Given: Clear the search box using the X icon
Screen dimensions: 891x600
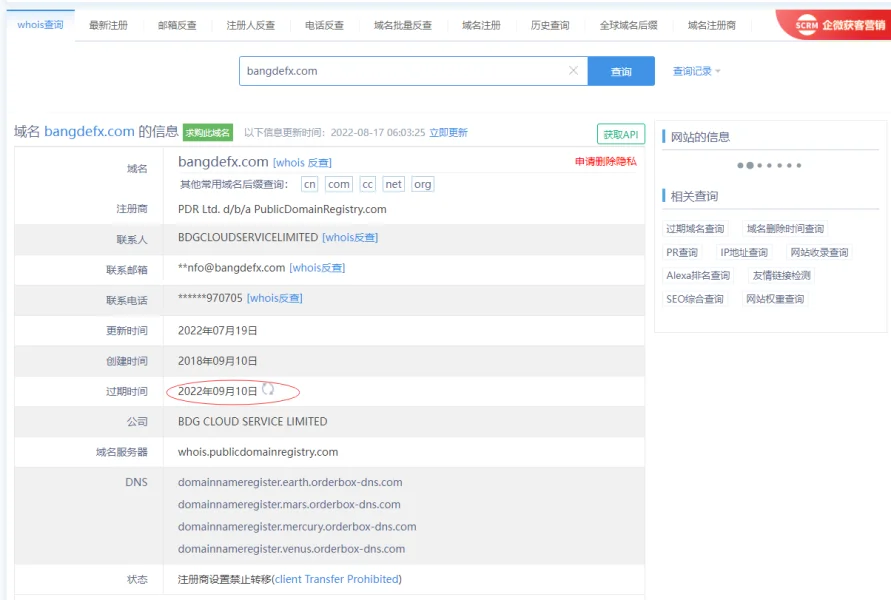Looking at the screenshot, I should pos(573,70).
